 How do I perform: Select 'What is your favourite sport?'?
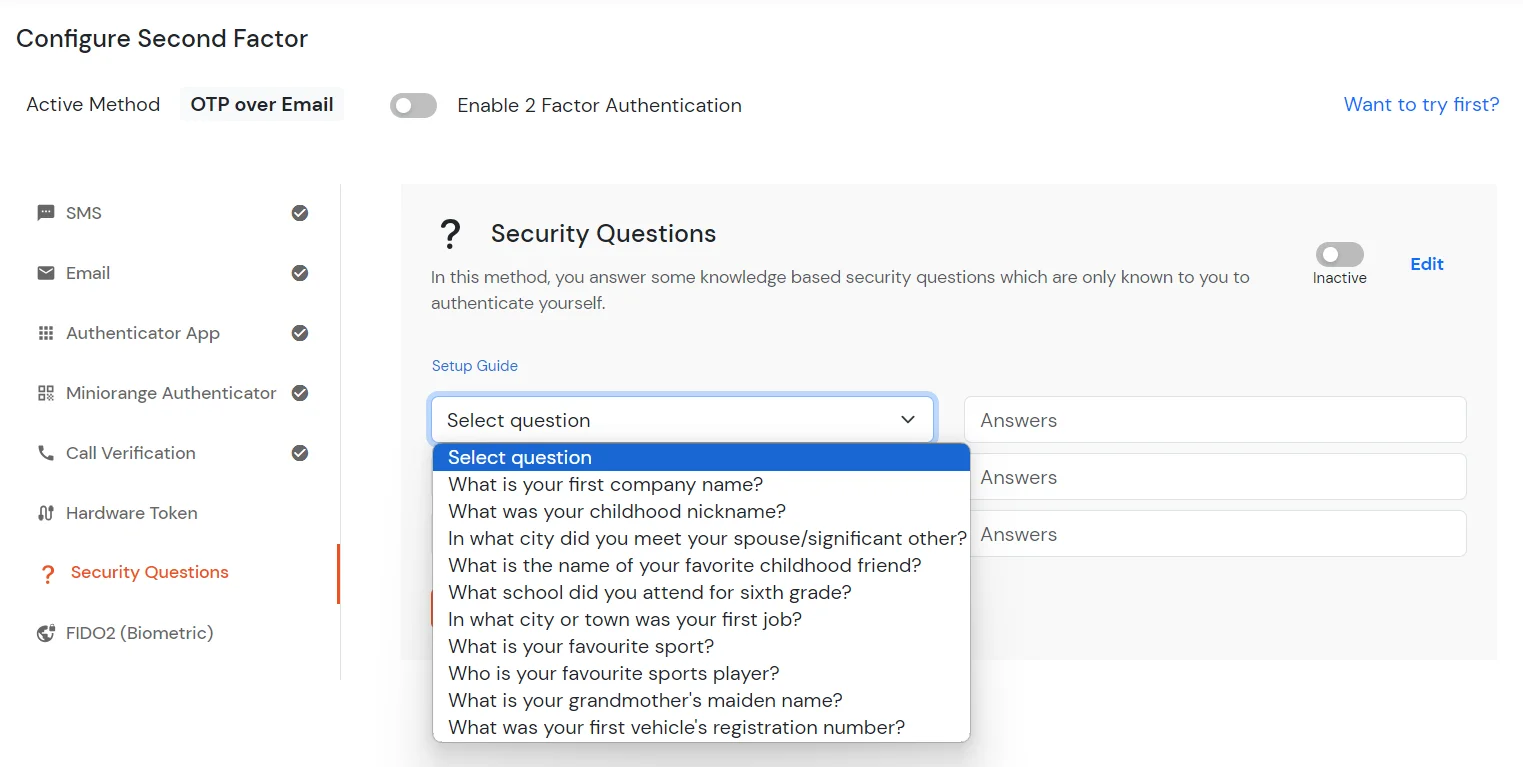tap(580, 646)
